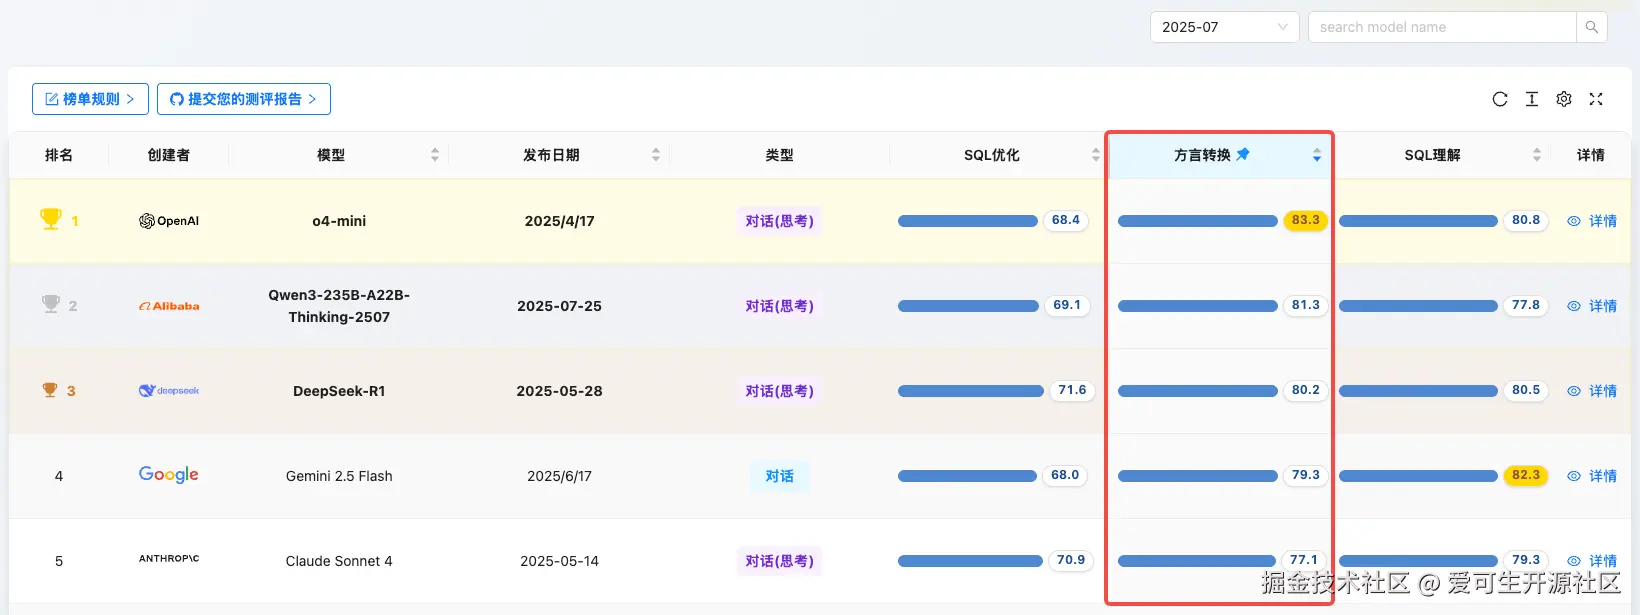Open 详情 for DeepSeek-R1
The image size is (1640, 615).
tap(1592, 391)
